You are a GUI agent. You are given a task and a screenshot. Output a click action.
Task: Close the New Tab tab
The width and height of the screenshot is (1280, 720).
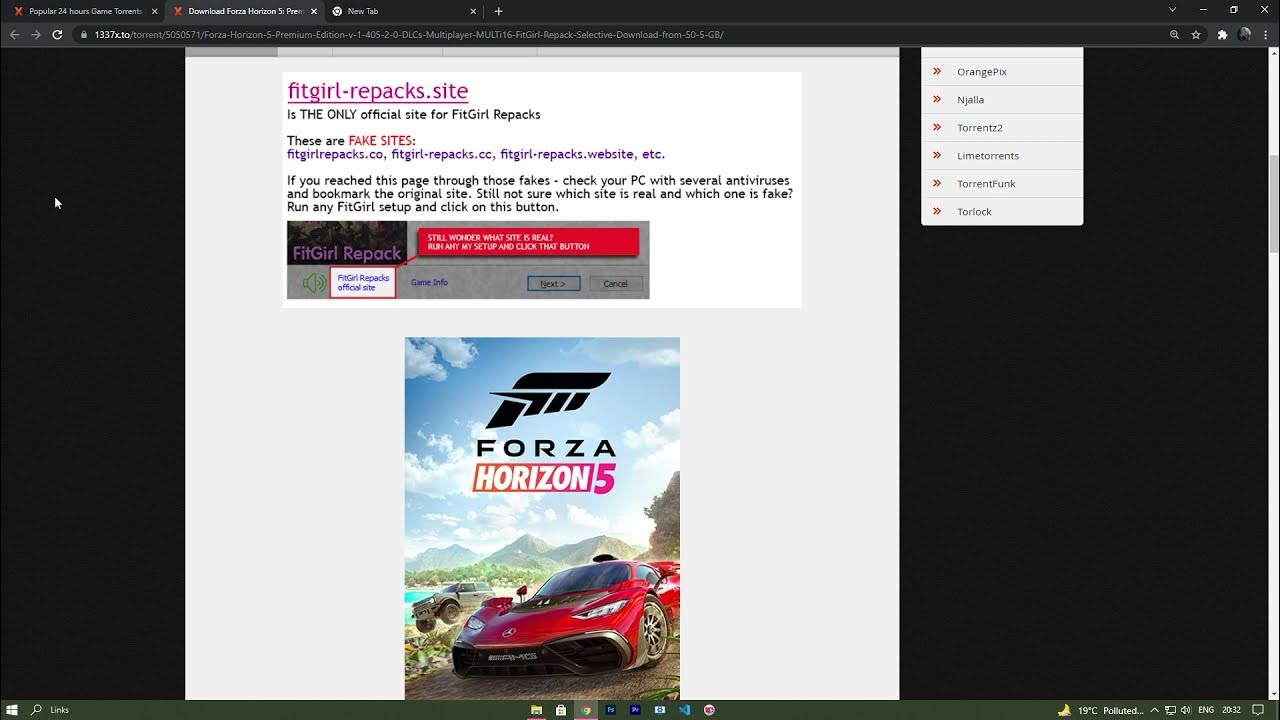(x=472, y=11)
